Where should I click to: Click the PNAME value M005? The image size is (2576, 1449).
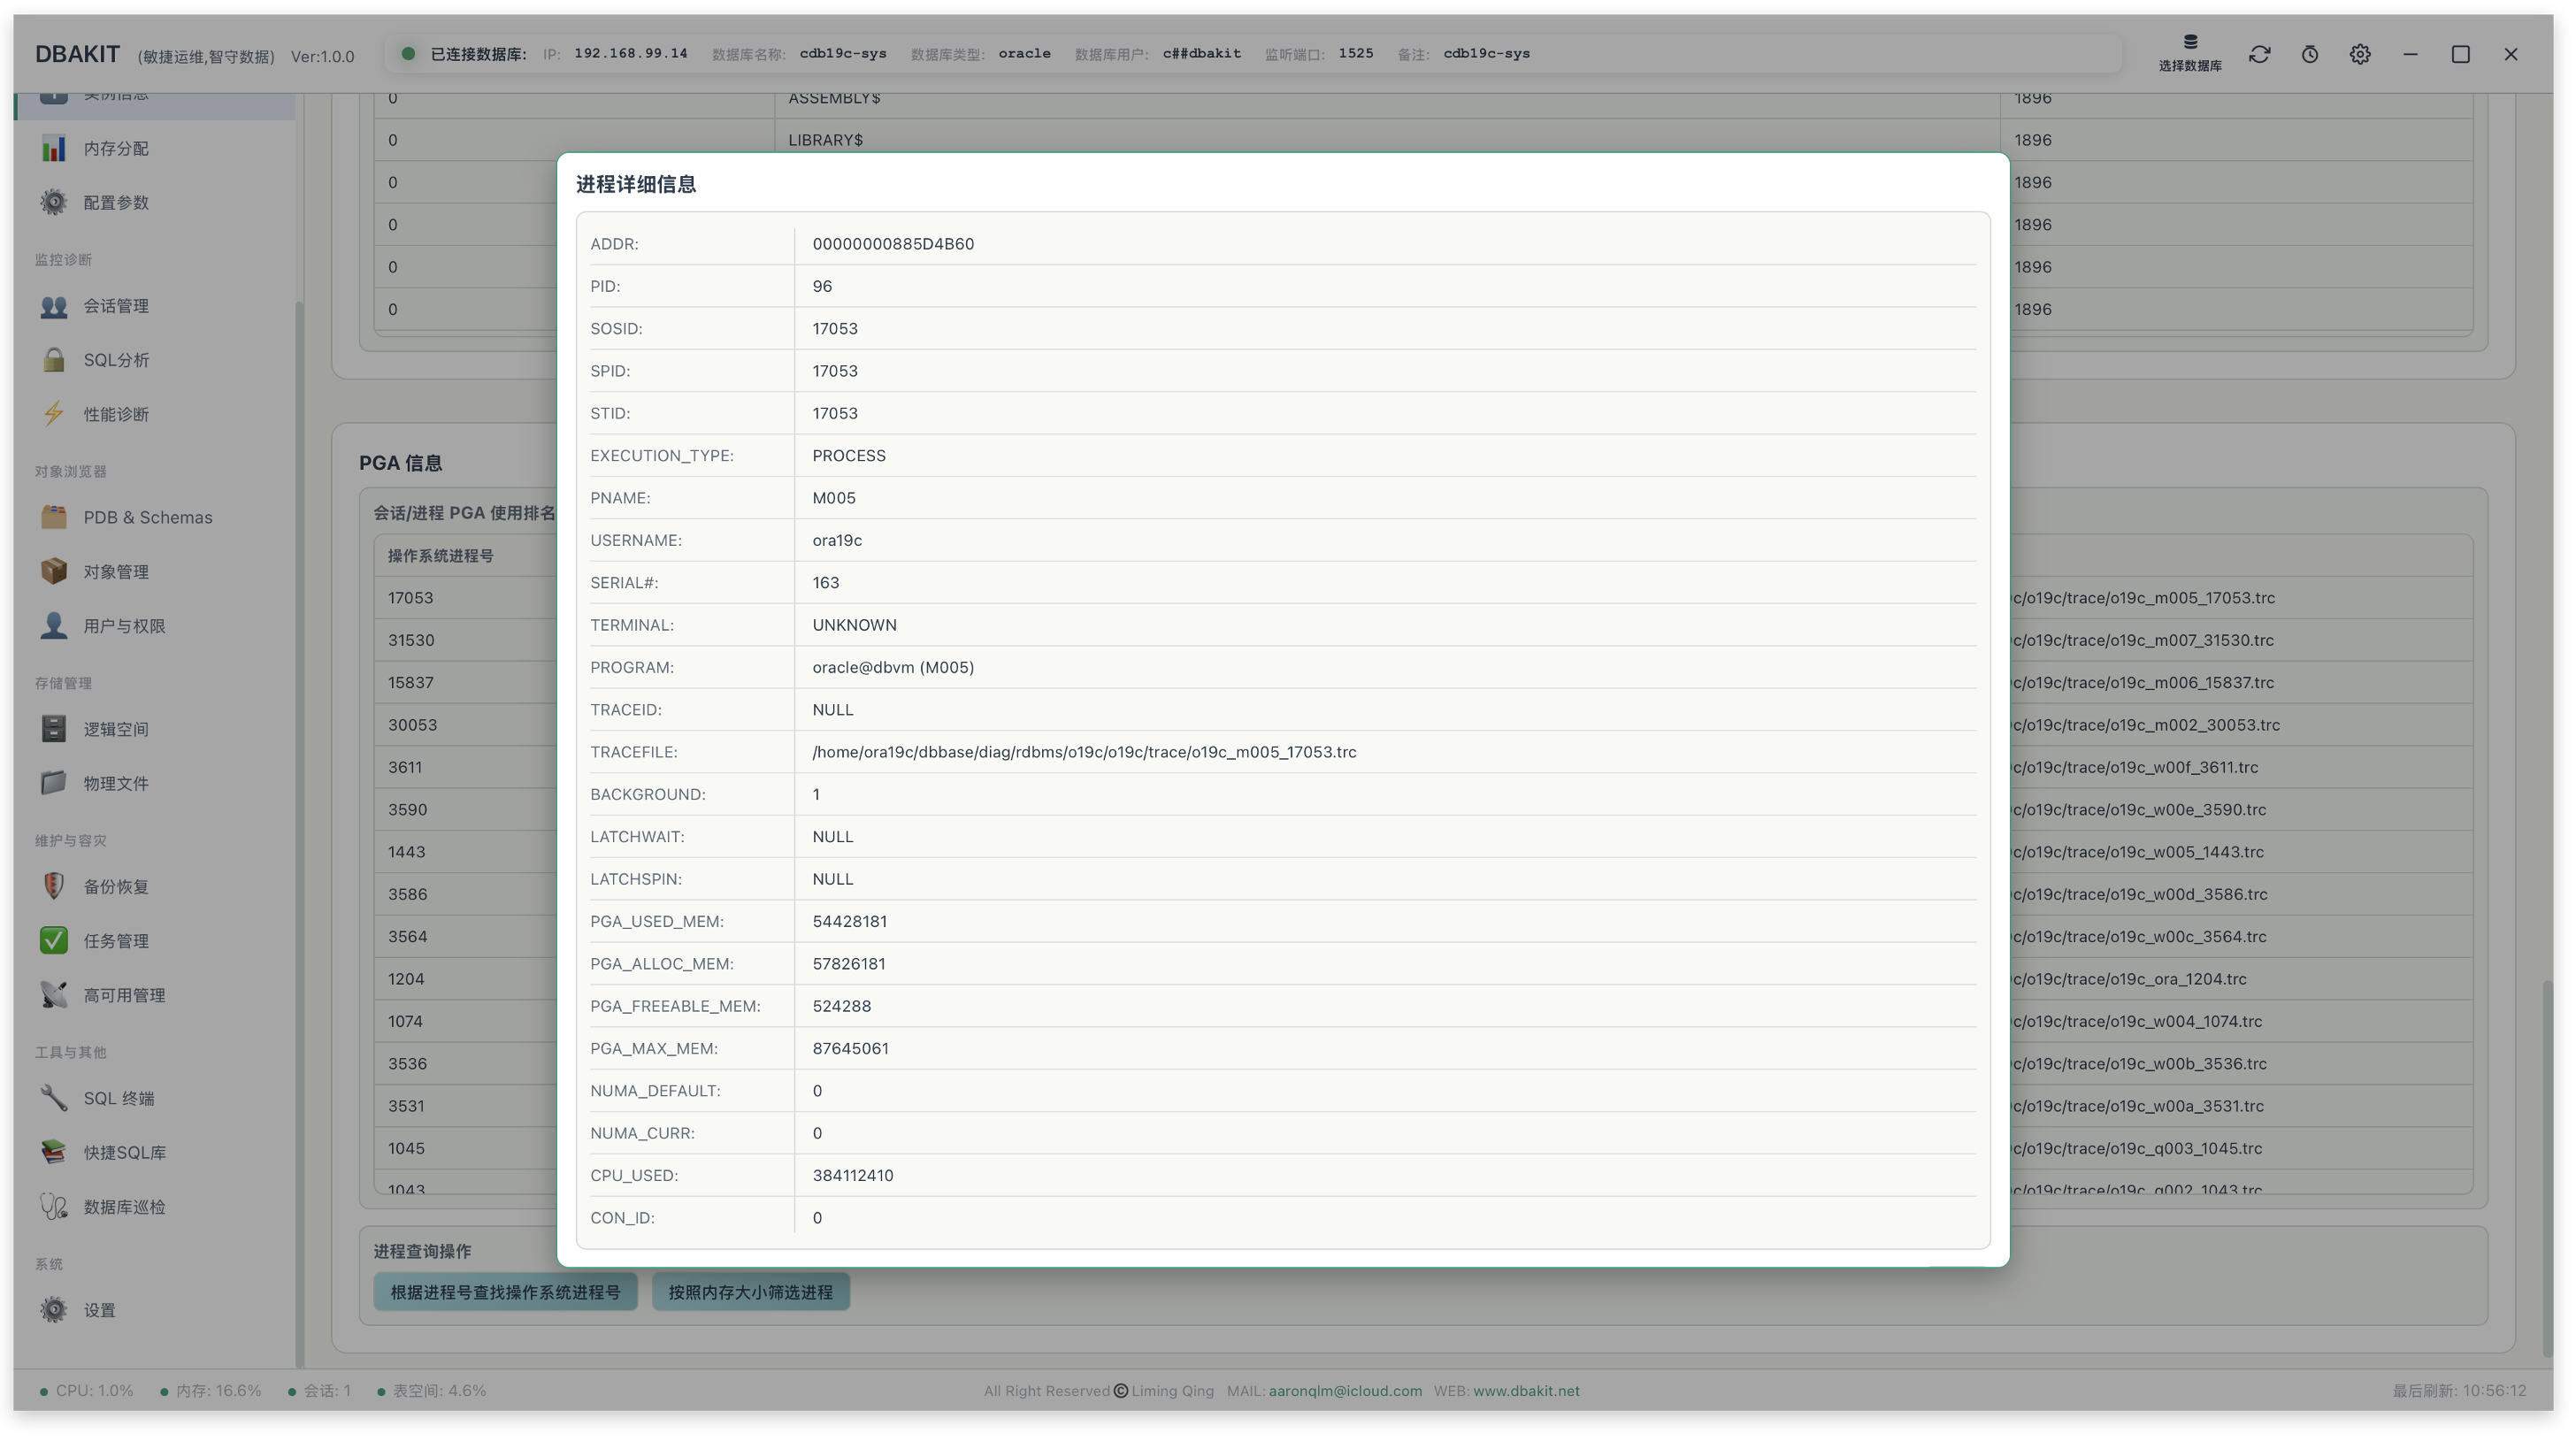click(x=834, y=498)
